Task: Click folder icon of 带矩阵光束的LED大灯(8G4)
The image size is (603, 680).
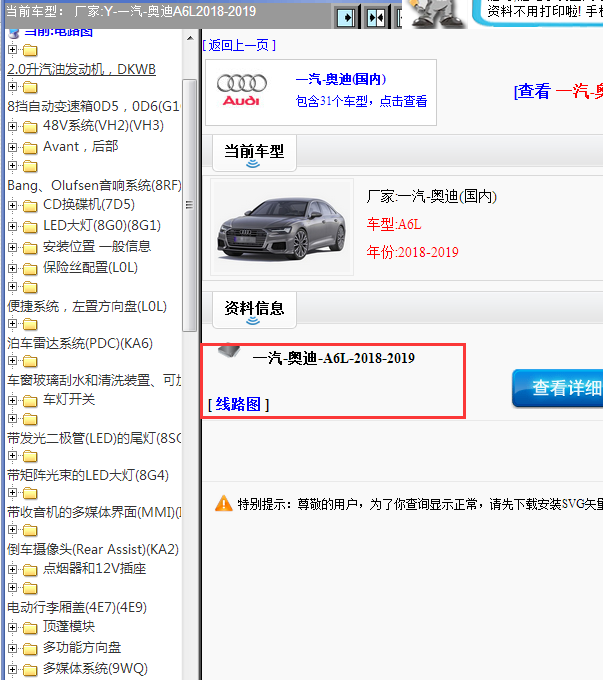Action: (x=30, y=456)
